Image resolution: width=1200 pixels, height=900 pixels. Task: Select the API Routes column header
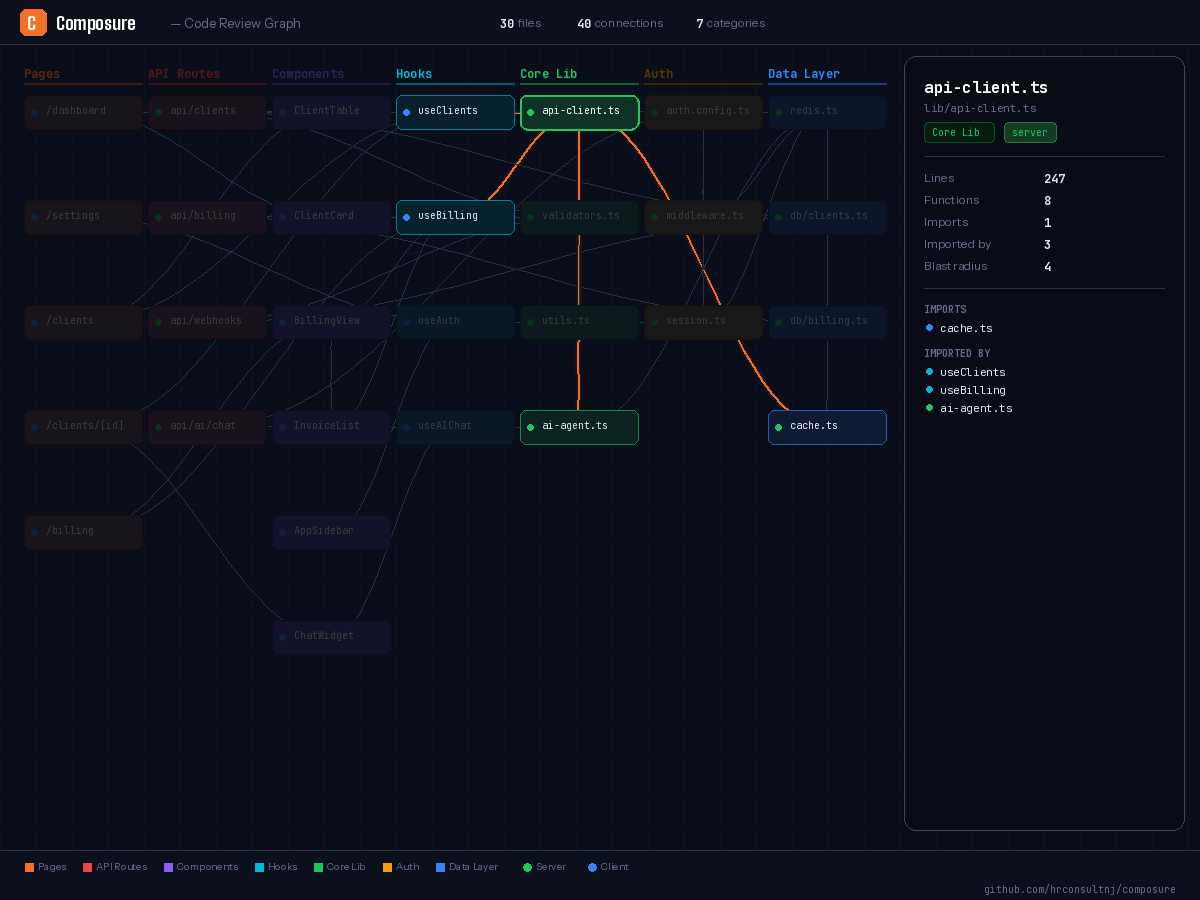(186, 73)
